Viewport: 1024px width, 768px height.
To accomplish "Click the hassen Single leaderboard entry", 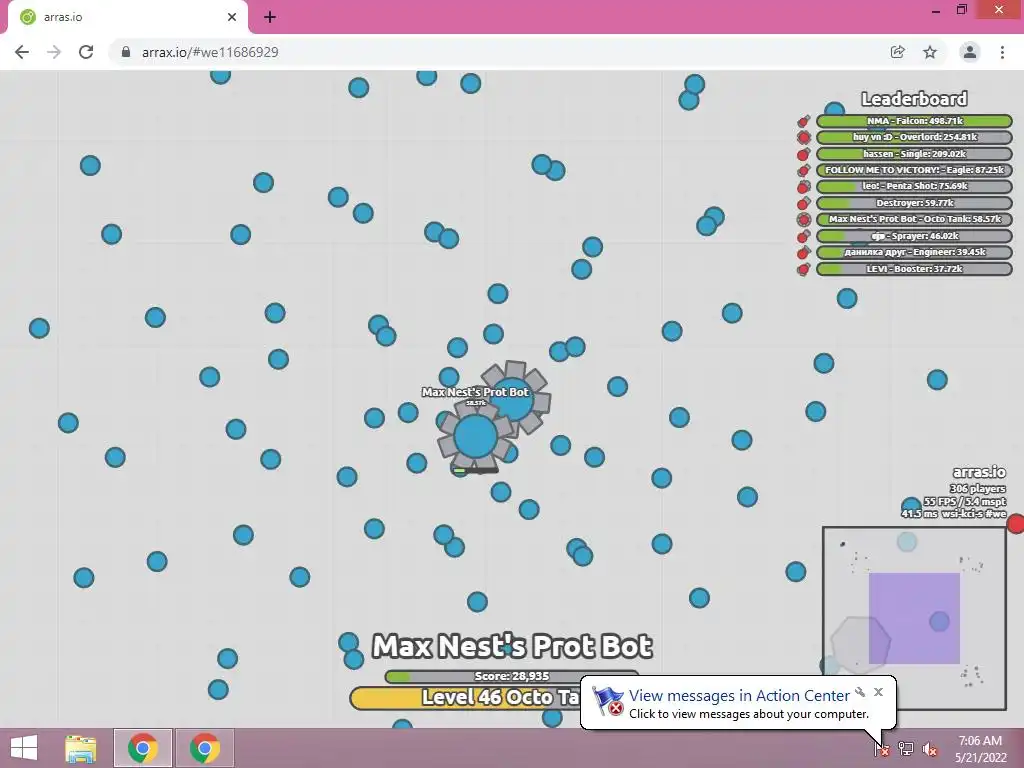I will pos(914,153).
